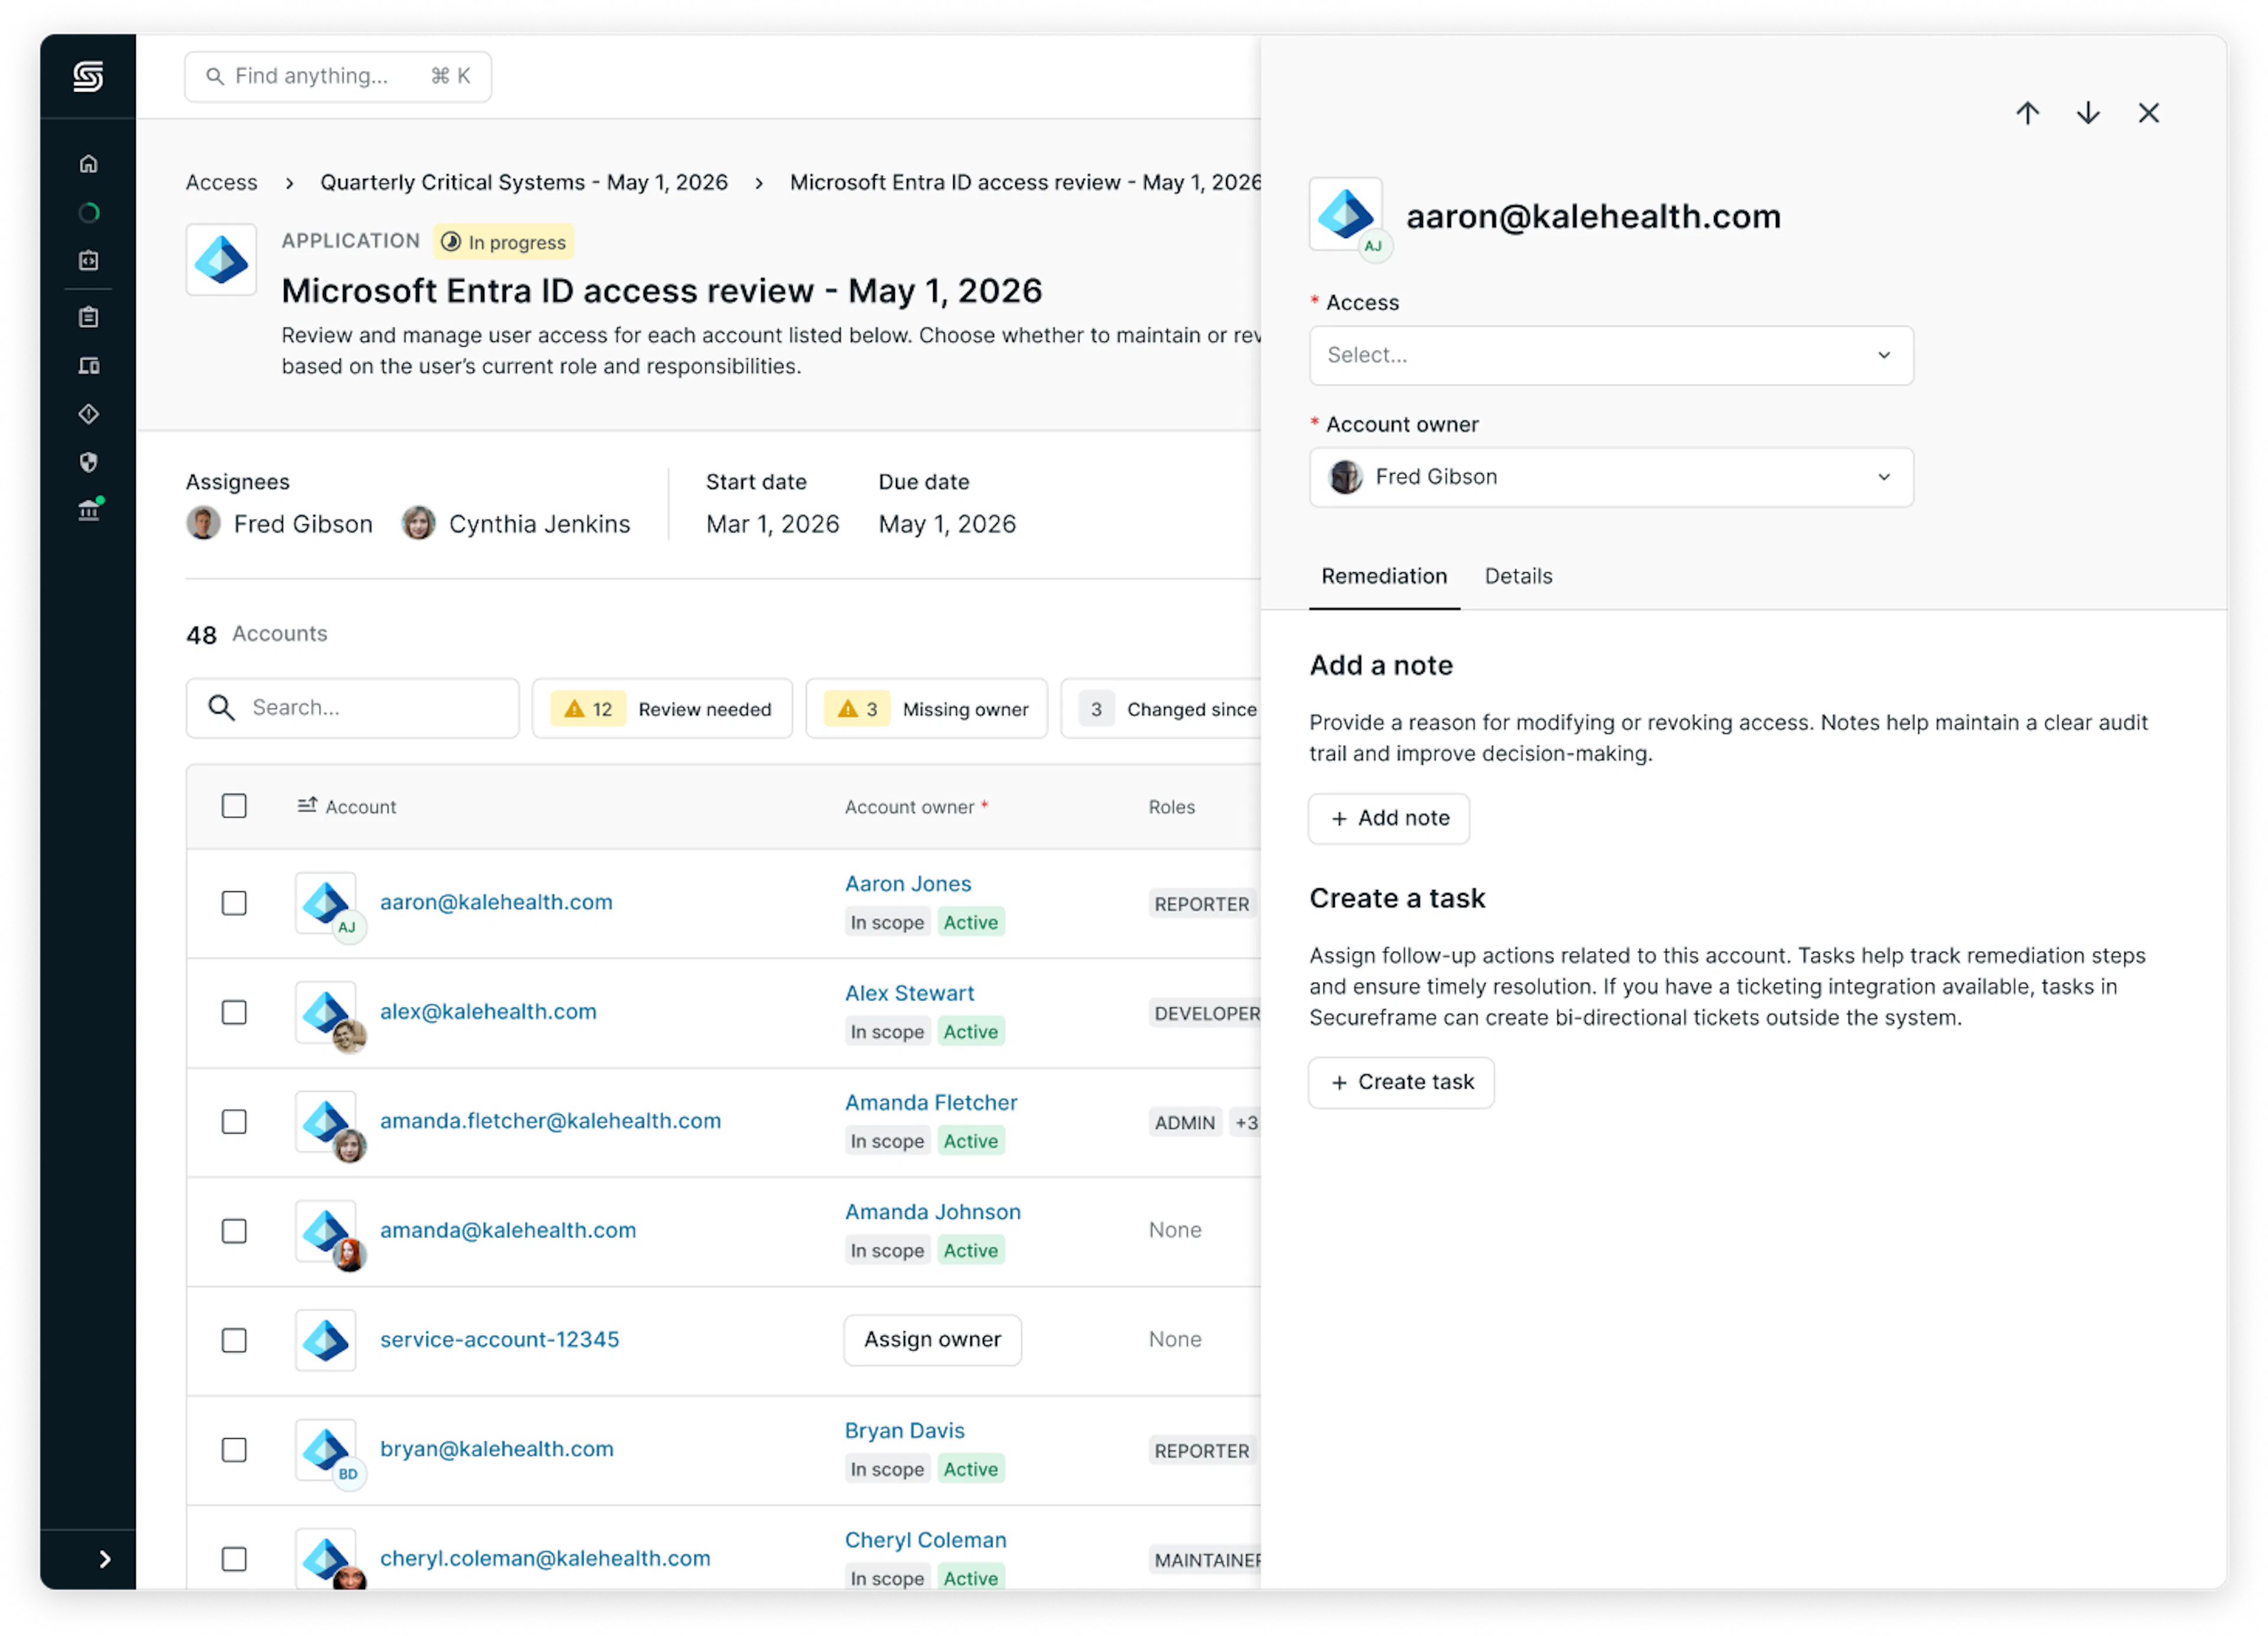
Task: Sort by Account column icon
Action: (307, 805)
